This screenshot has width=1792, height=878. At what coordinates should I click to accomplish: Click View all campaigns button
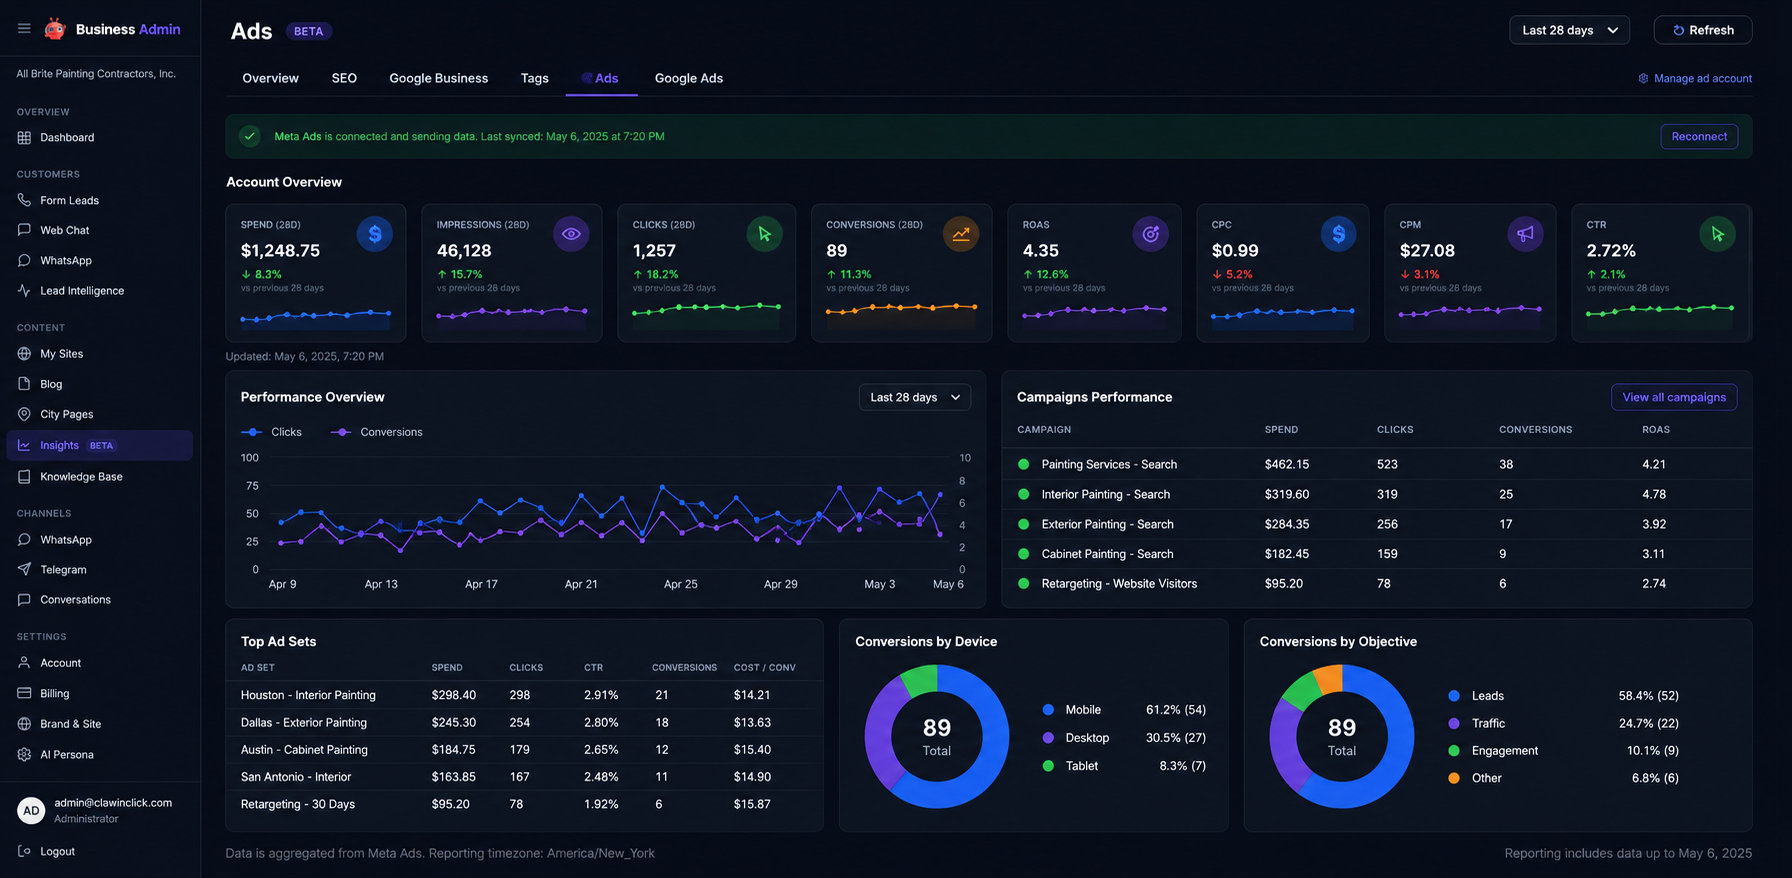(1674, 397)
